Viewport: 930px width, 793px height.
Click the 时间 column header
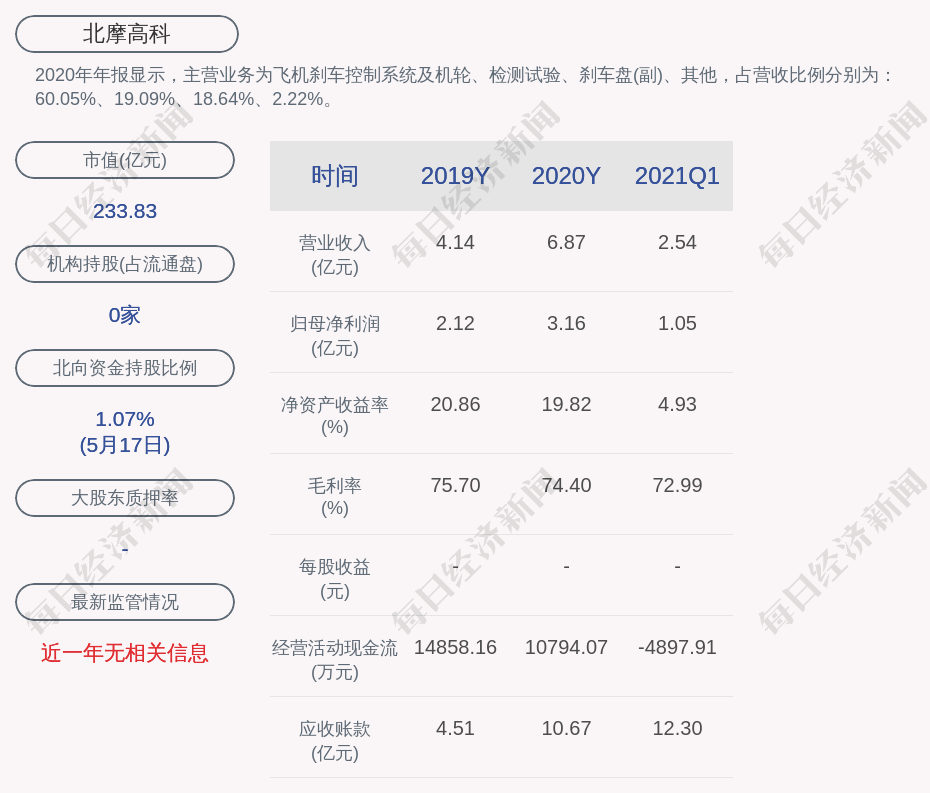(335, 176)
